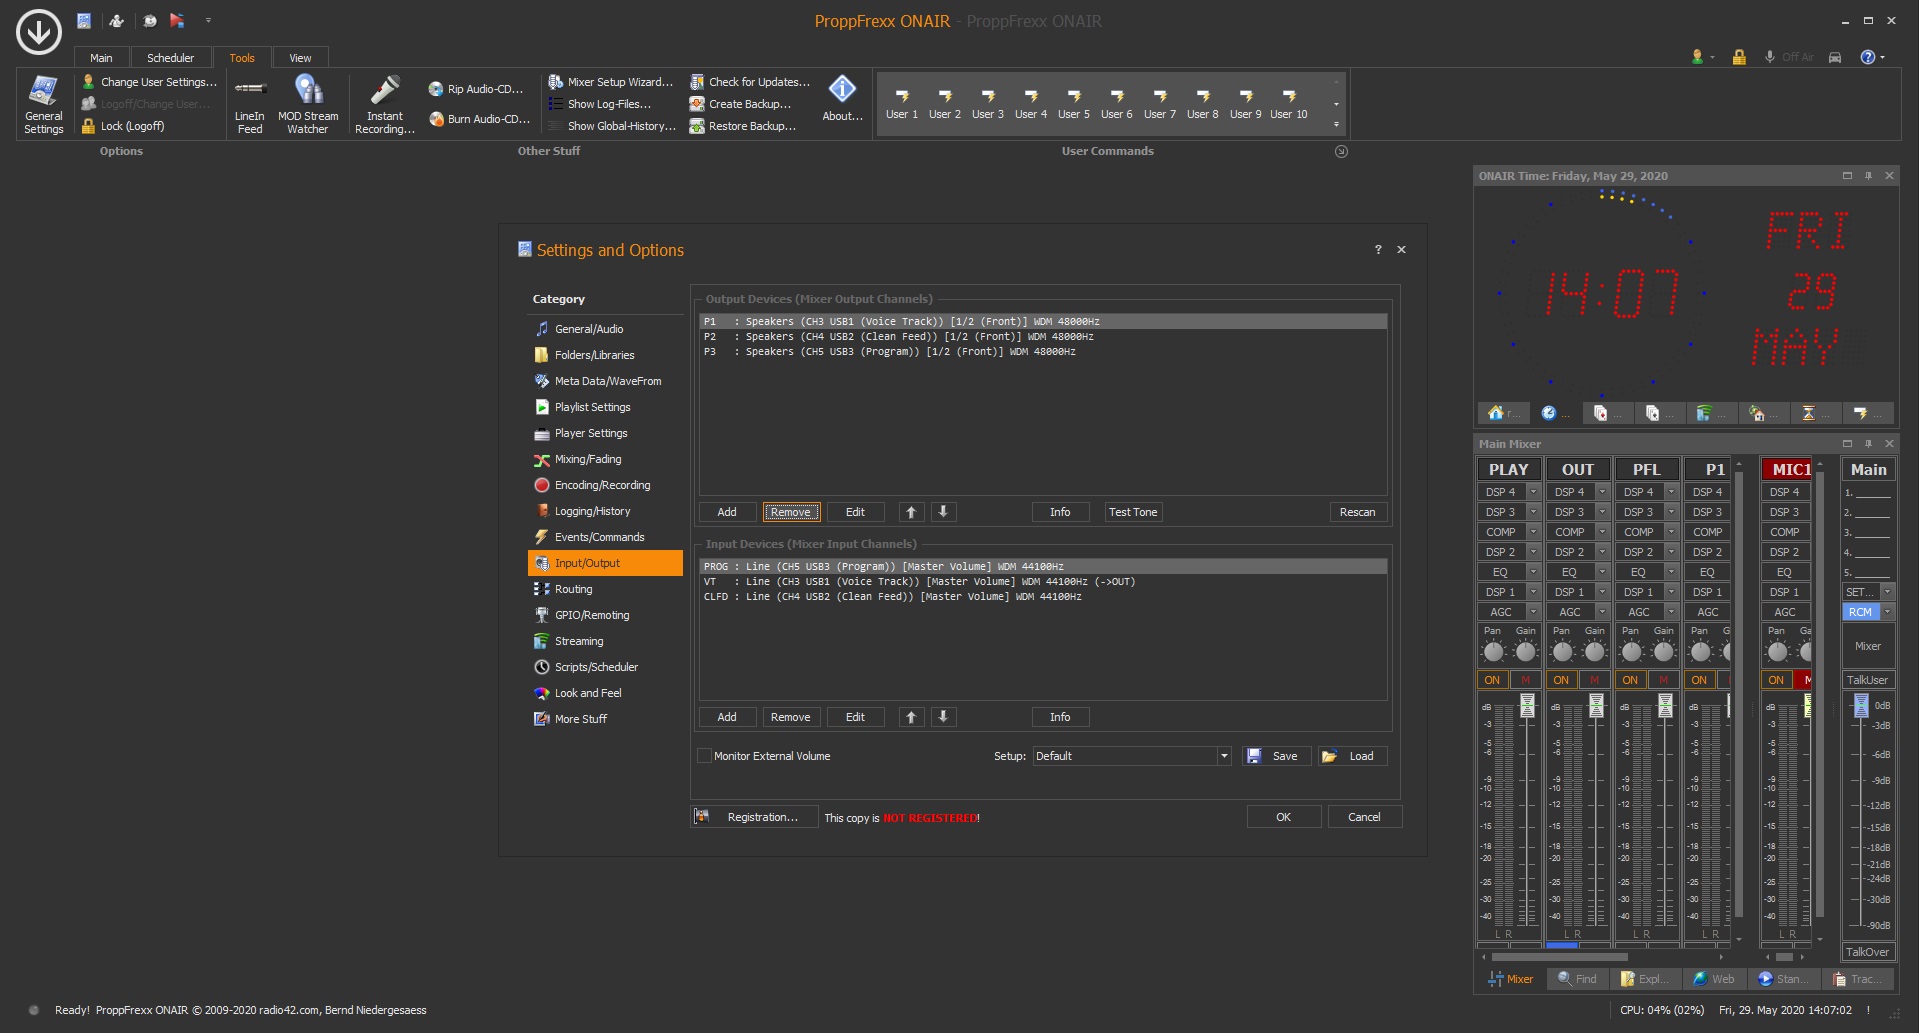The image size is (1919, 1033).
Task: Move output device up with arrow
Action: (911, 512)
